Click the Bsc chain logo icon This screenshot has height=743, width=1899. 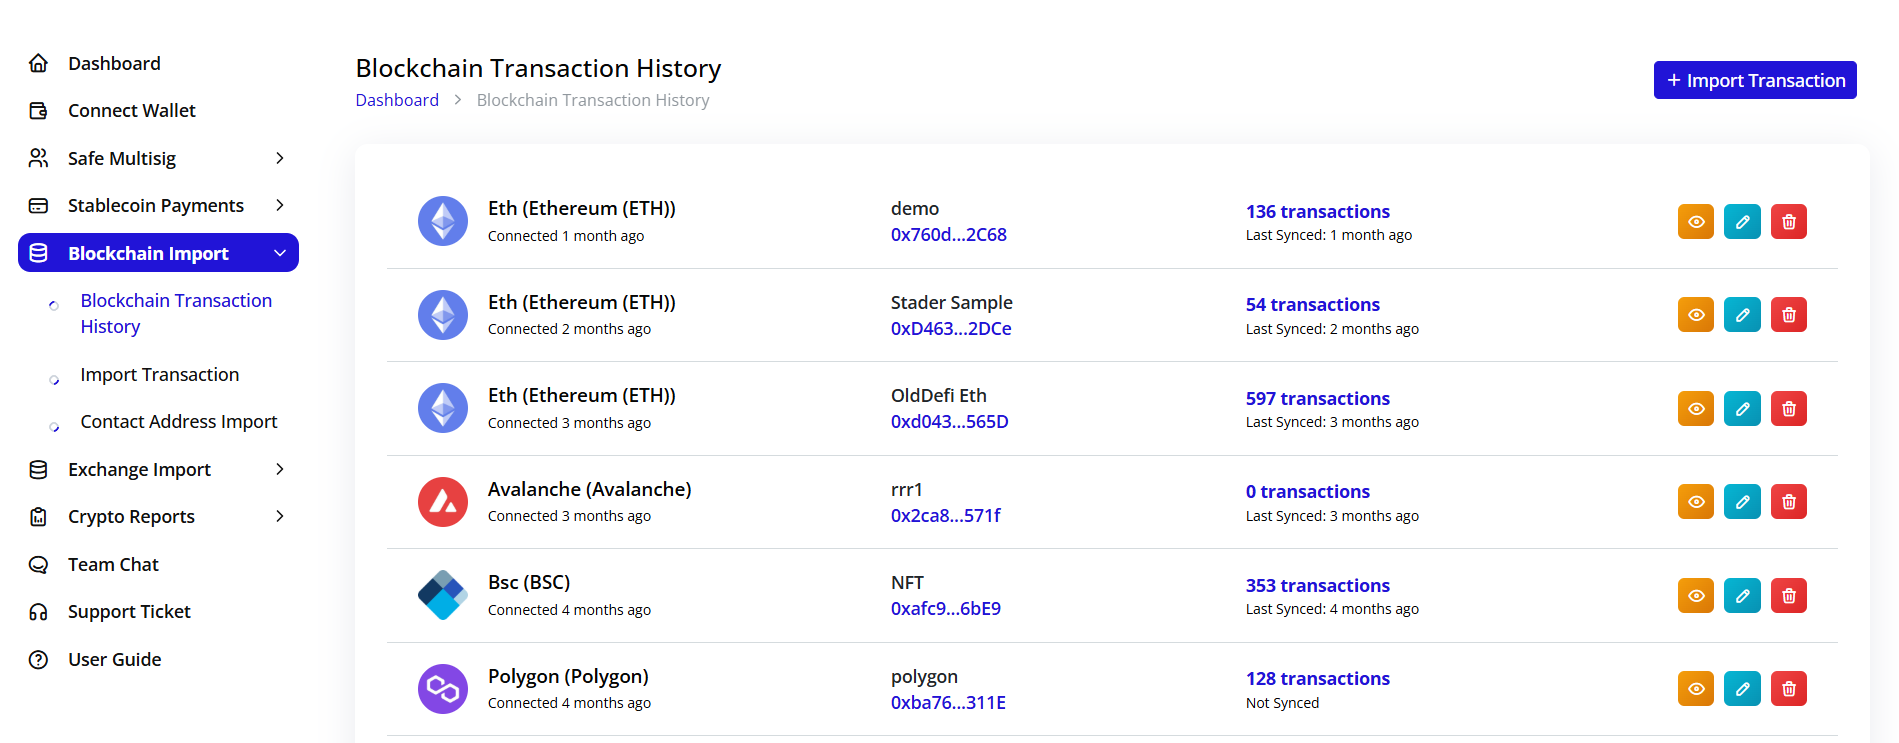coord(442,595)
